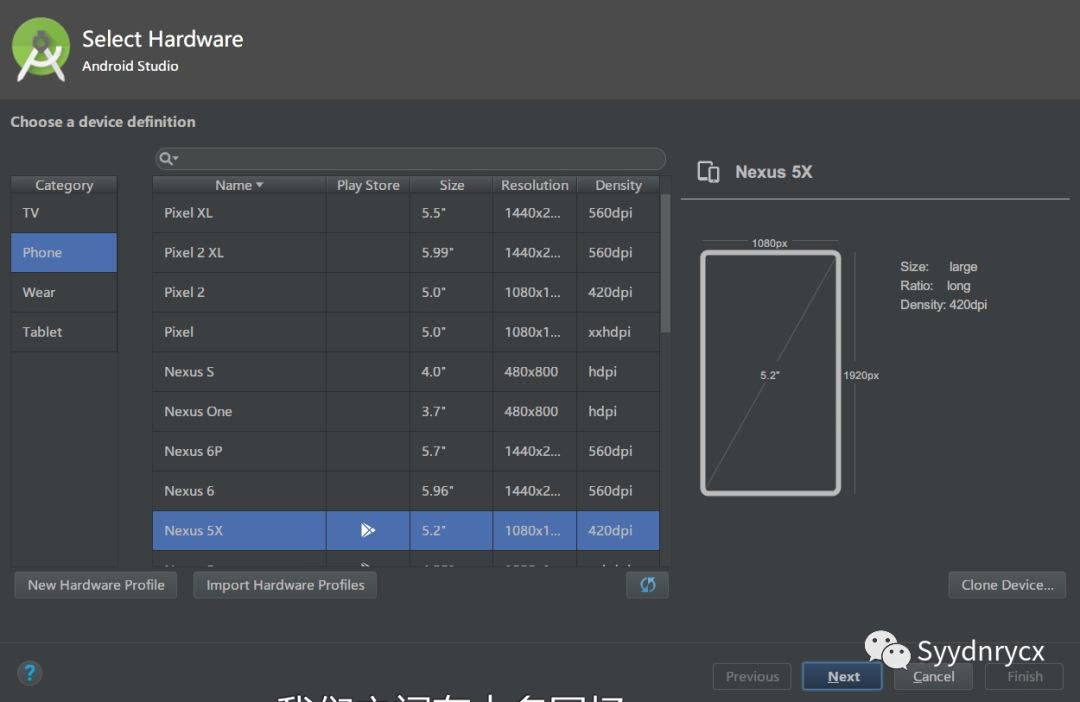This screenshot has height=702, width=1080.
Task: Select the Wear category
Action: [64, 292]
